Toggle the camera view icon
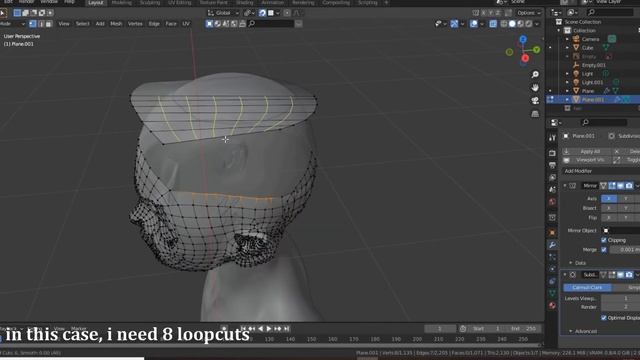The width and height of the screenshot is (640, 360). 535,101
